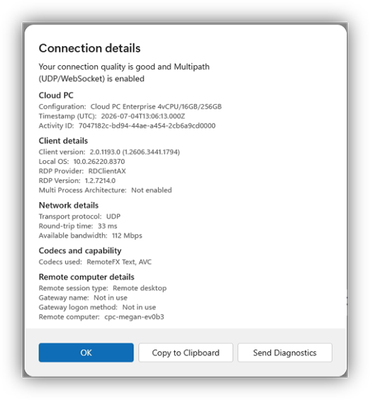Click the Timestamp (UTC) value

[x=143, y=116]
